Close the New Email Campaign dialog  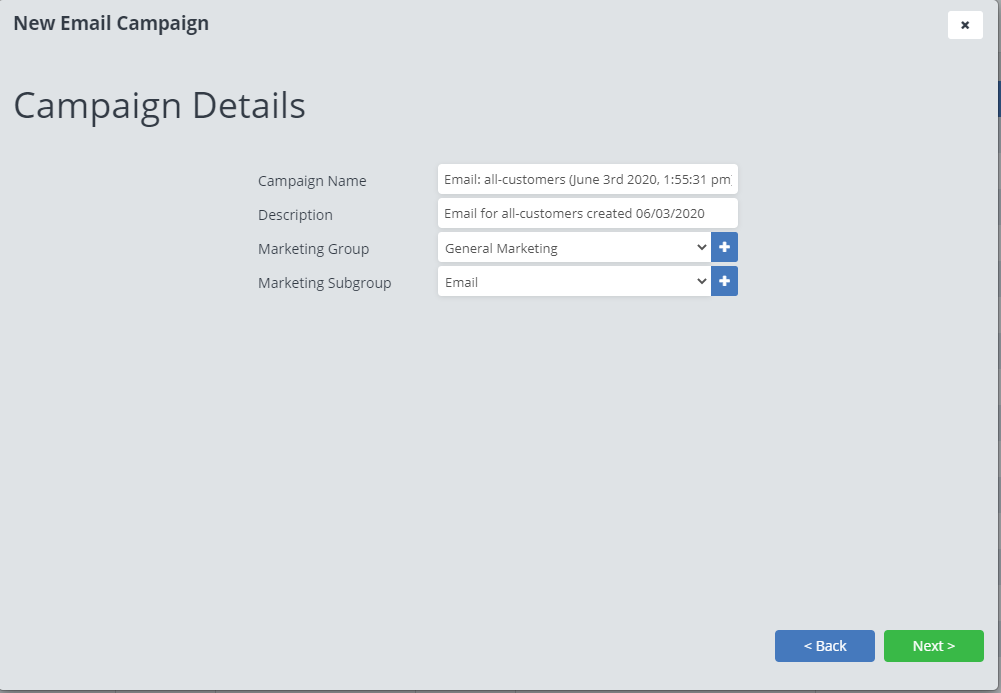click(x=965, y=26)
